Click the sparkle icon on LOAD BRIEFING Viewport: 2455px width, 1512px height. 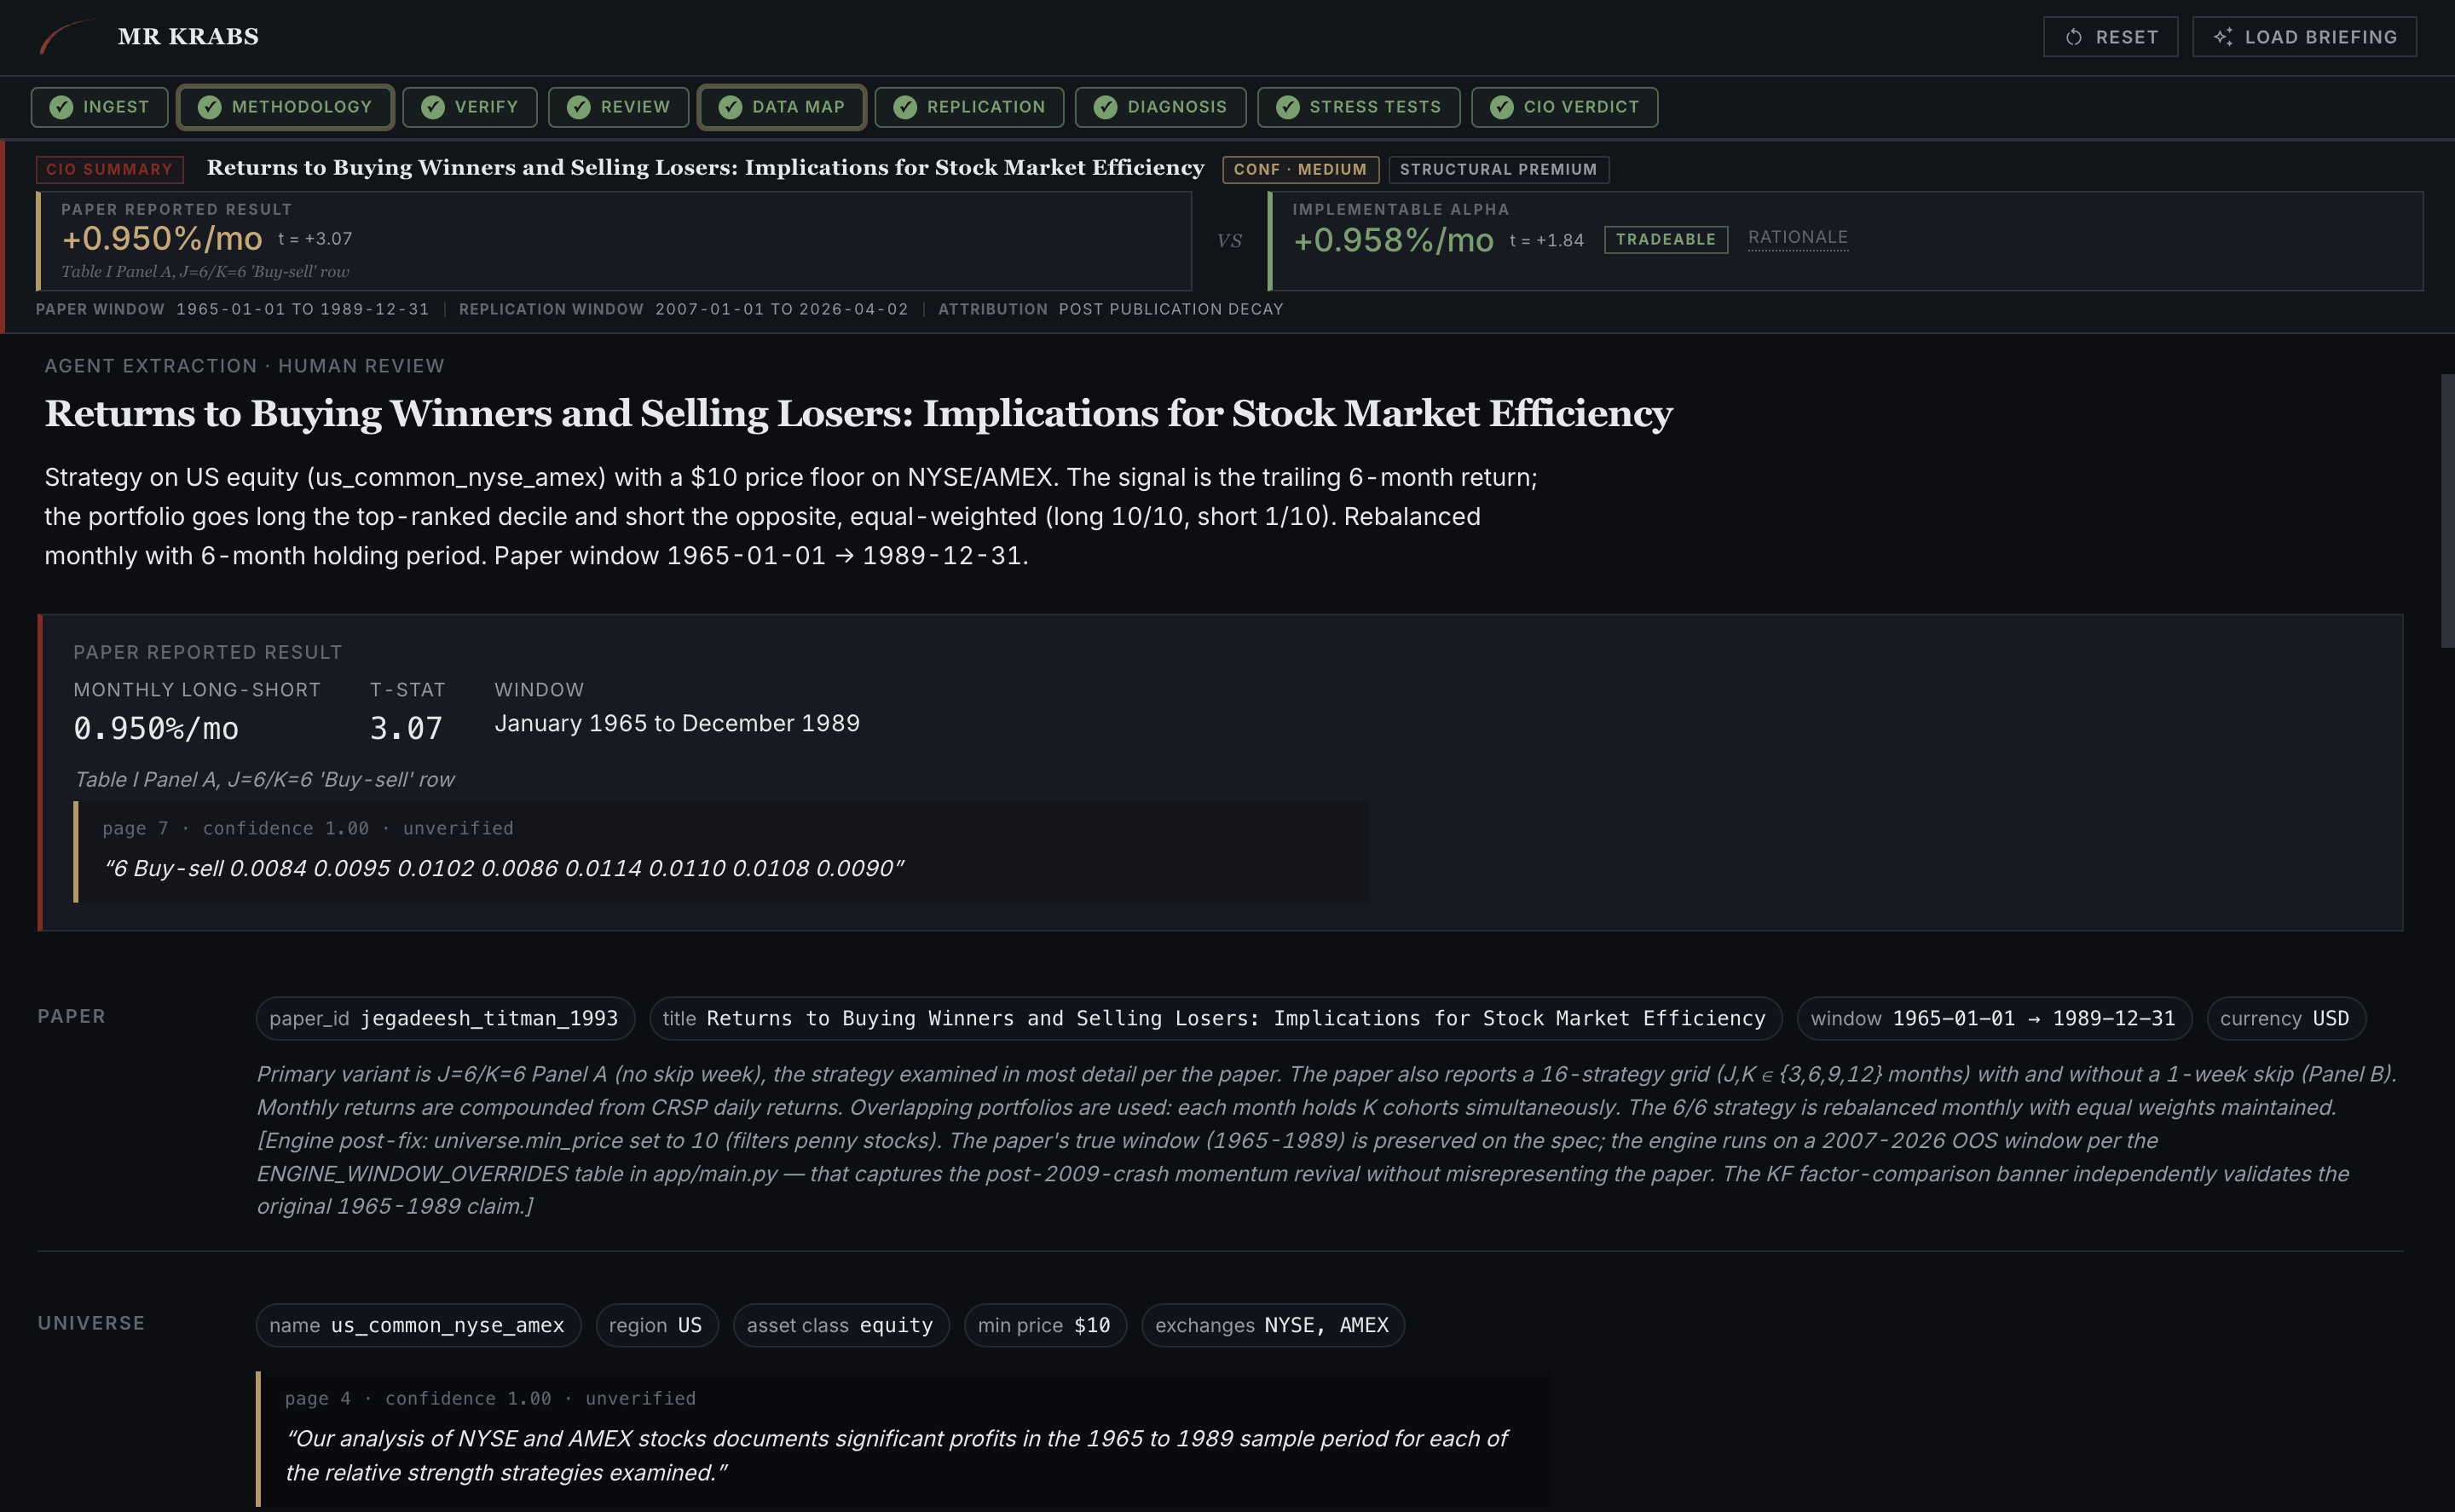[2225, 36]
